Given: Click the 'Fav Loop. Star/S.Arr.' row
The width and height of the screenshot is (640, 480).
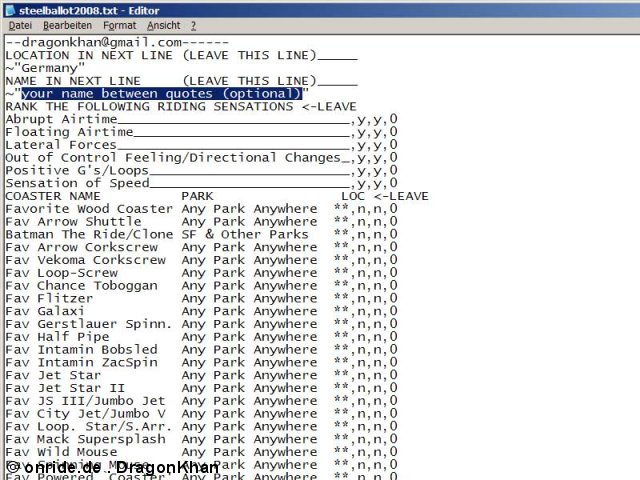Looking at the screenshot, I should tap(201, 427).
